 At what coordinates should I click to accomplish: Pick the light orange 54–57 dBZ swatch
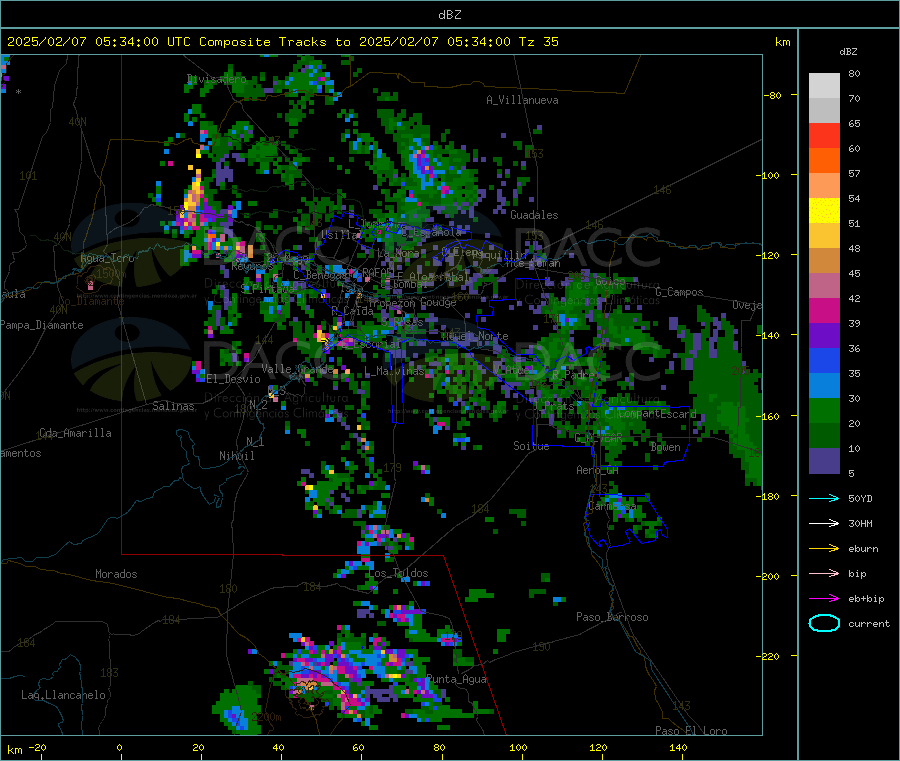click(x=824, y=186)
